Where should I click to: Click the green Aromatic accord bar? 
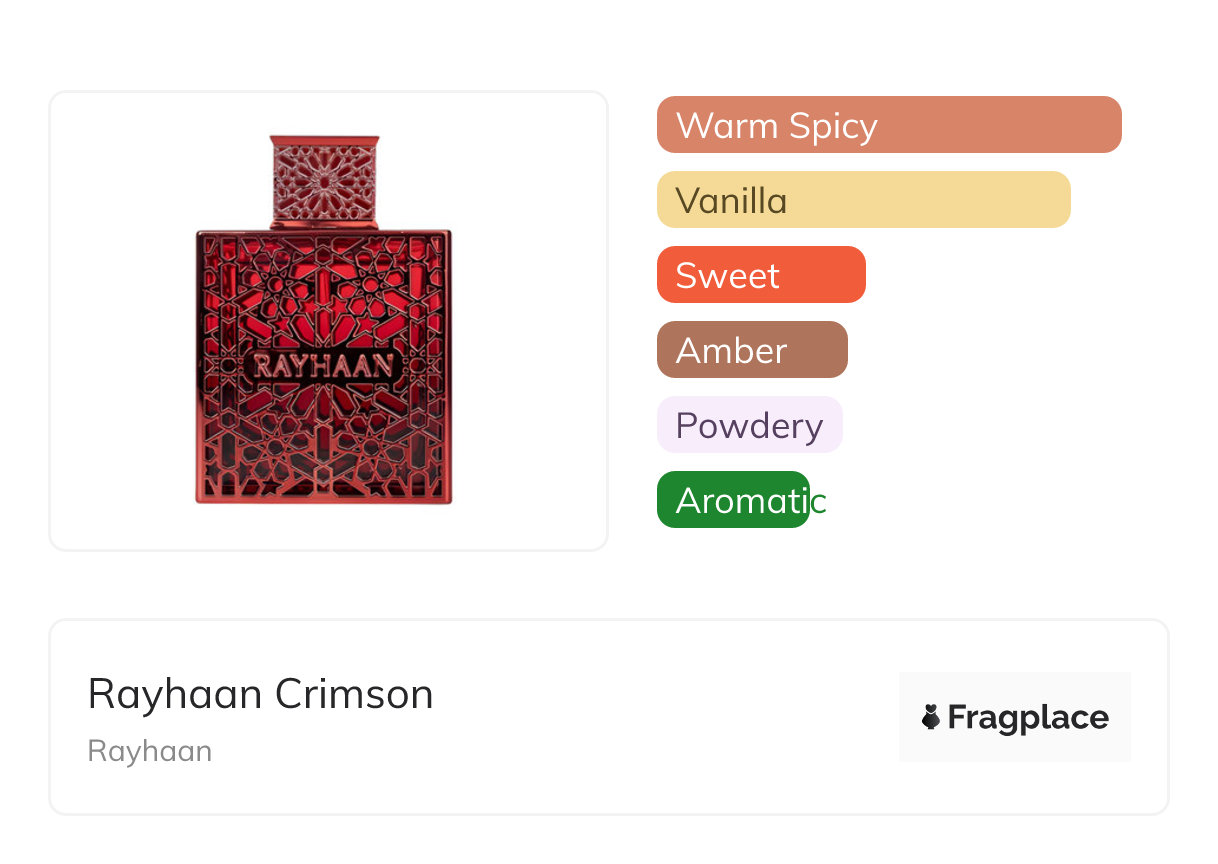(x=732, y=500)
